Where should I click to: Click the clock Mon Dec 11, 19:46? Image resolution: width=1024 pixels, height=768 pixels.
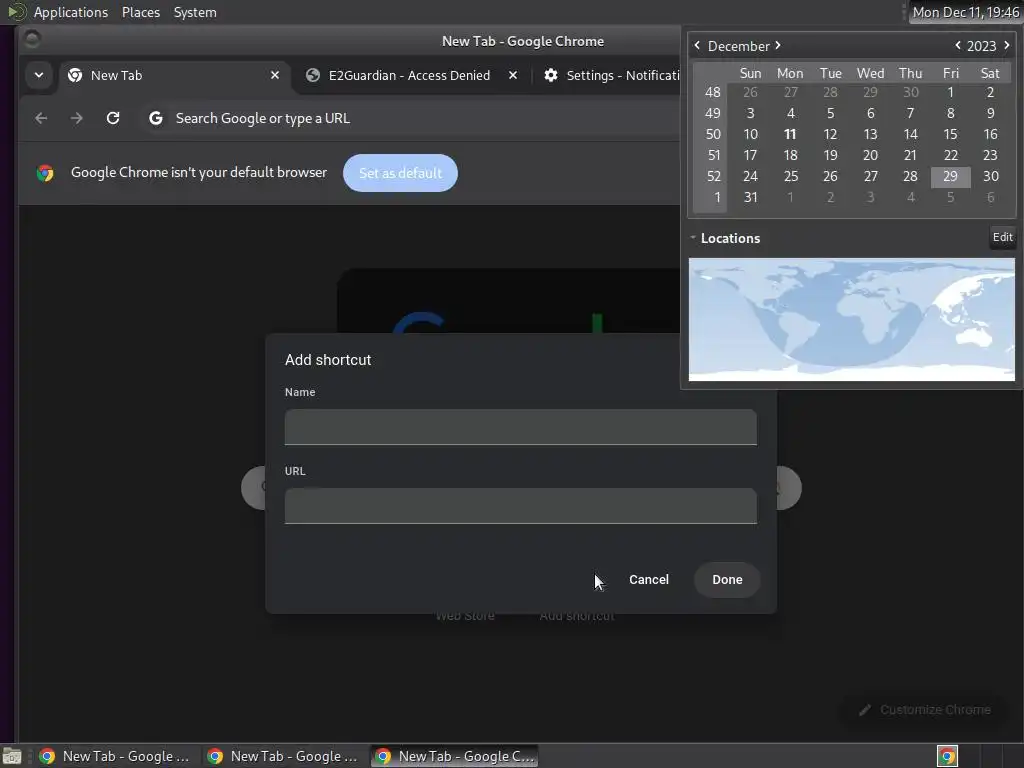point(965,12)
